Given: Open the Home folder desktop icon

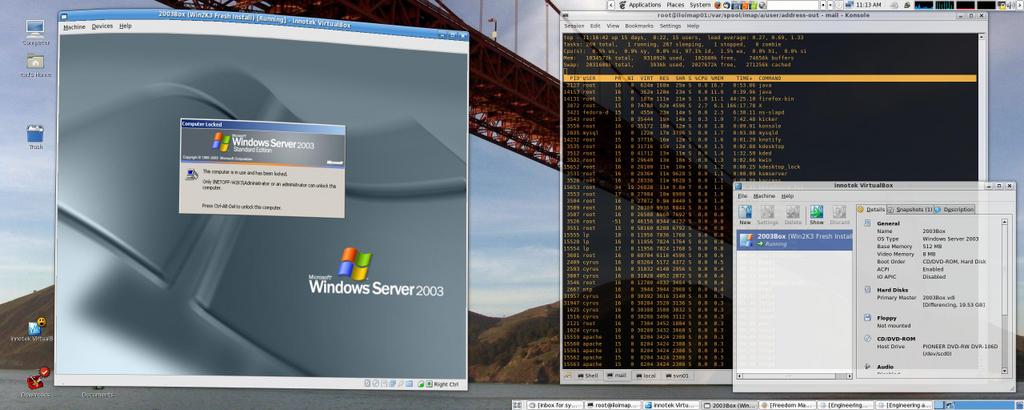Looking at the screenshot, I should pyautogui.click(x=35, y=66).
